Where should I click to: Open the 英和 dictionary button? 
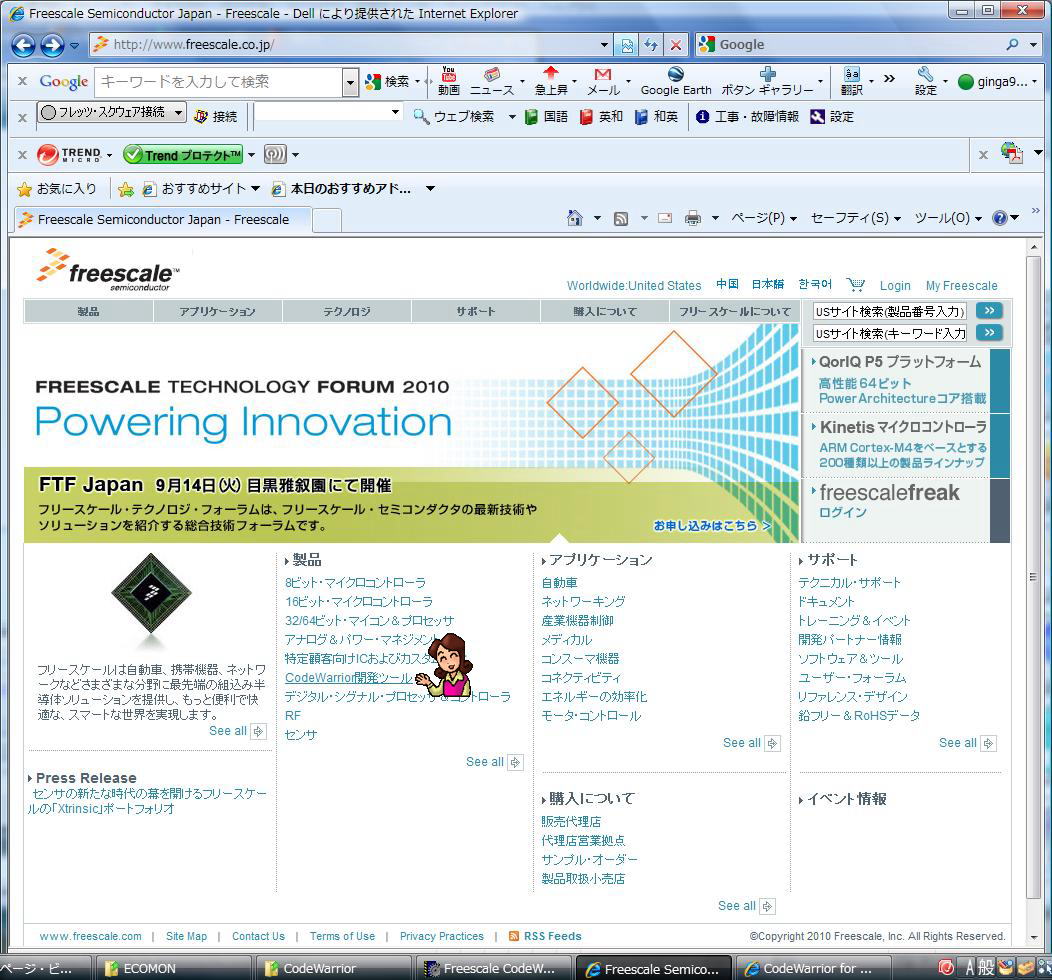(x=601, y=117)
